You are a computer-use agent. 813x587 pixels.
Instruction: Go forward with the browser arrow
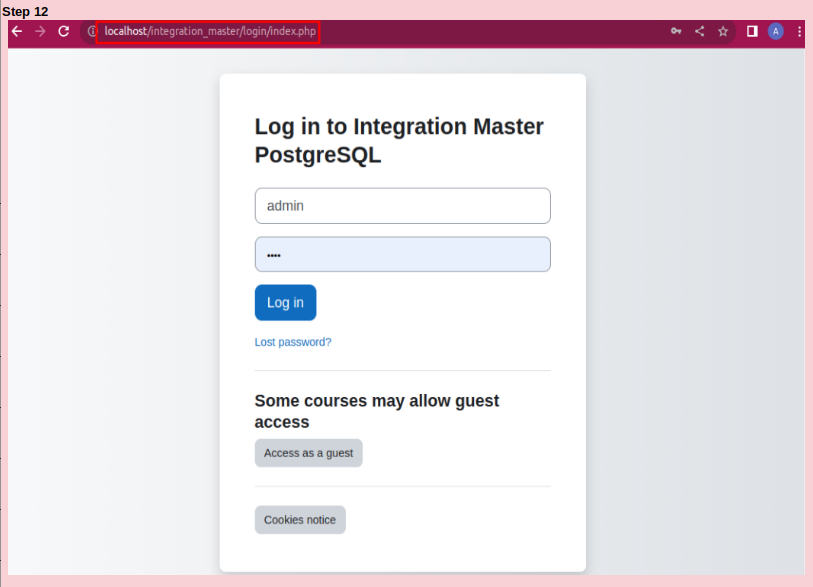click(x=40, y=31)
